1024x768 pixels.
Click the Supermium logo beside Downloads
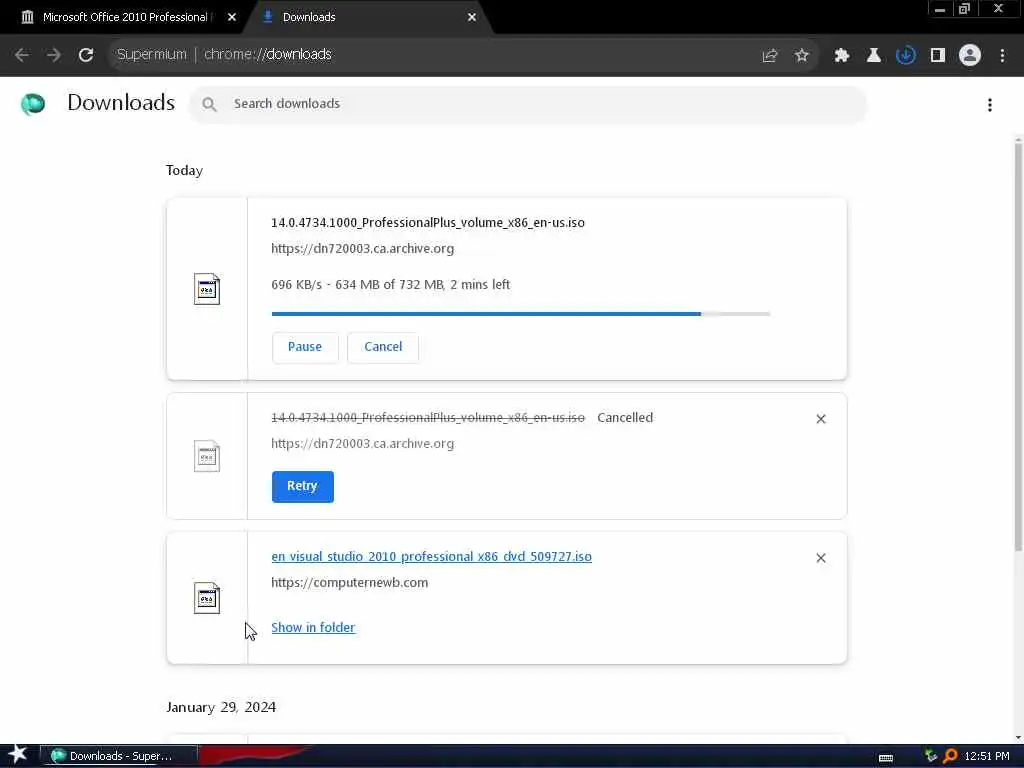[33, 104]
